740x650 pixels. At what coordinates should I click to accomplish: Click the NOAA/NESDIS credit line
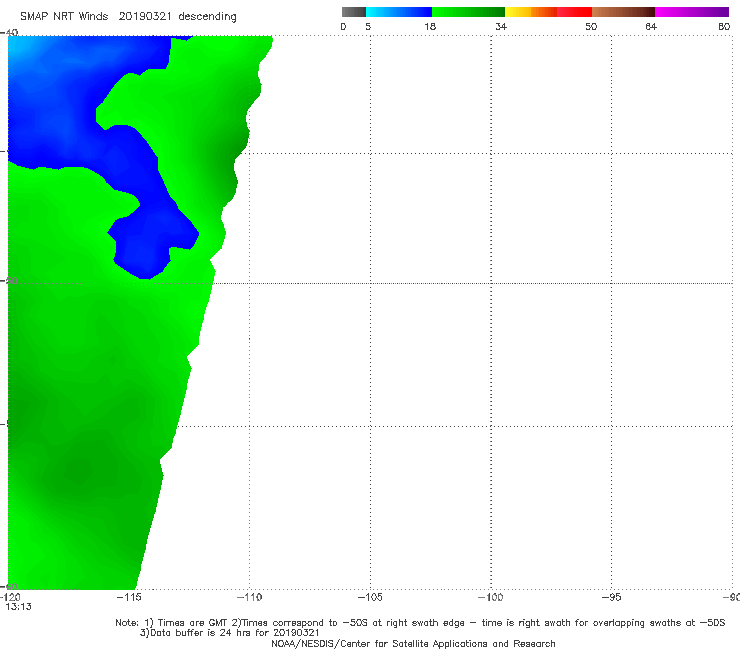coord(413,644)
